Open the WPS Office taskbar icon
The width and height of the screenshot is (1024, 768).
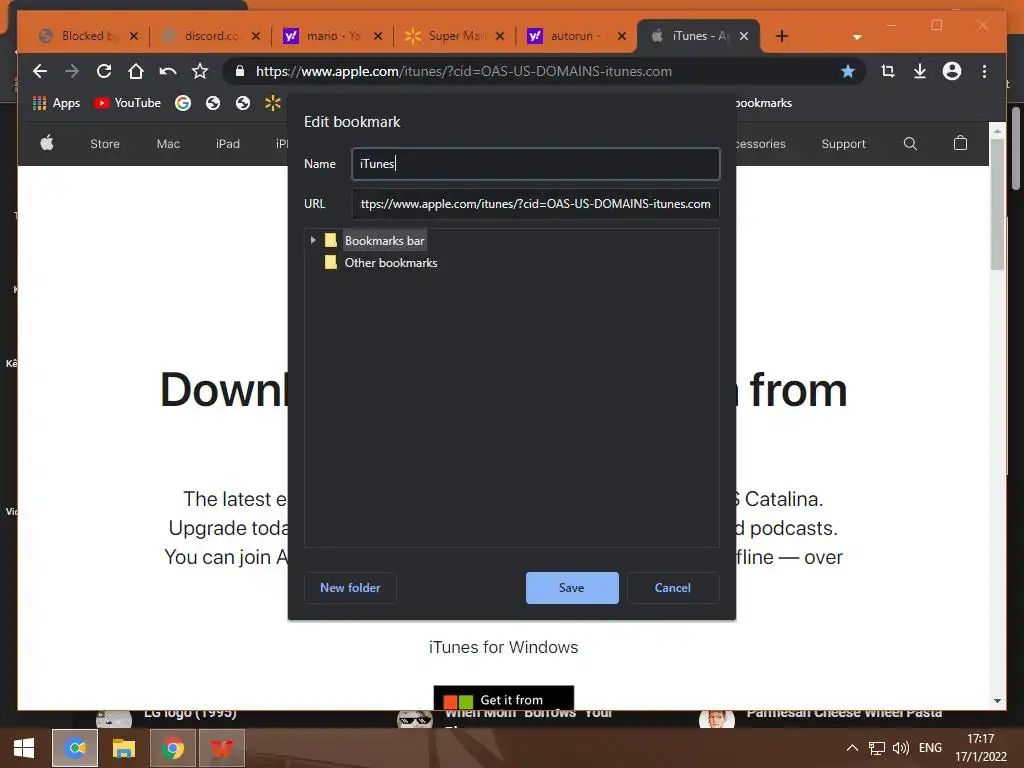(x=221, y=748)
